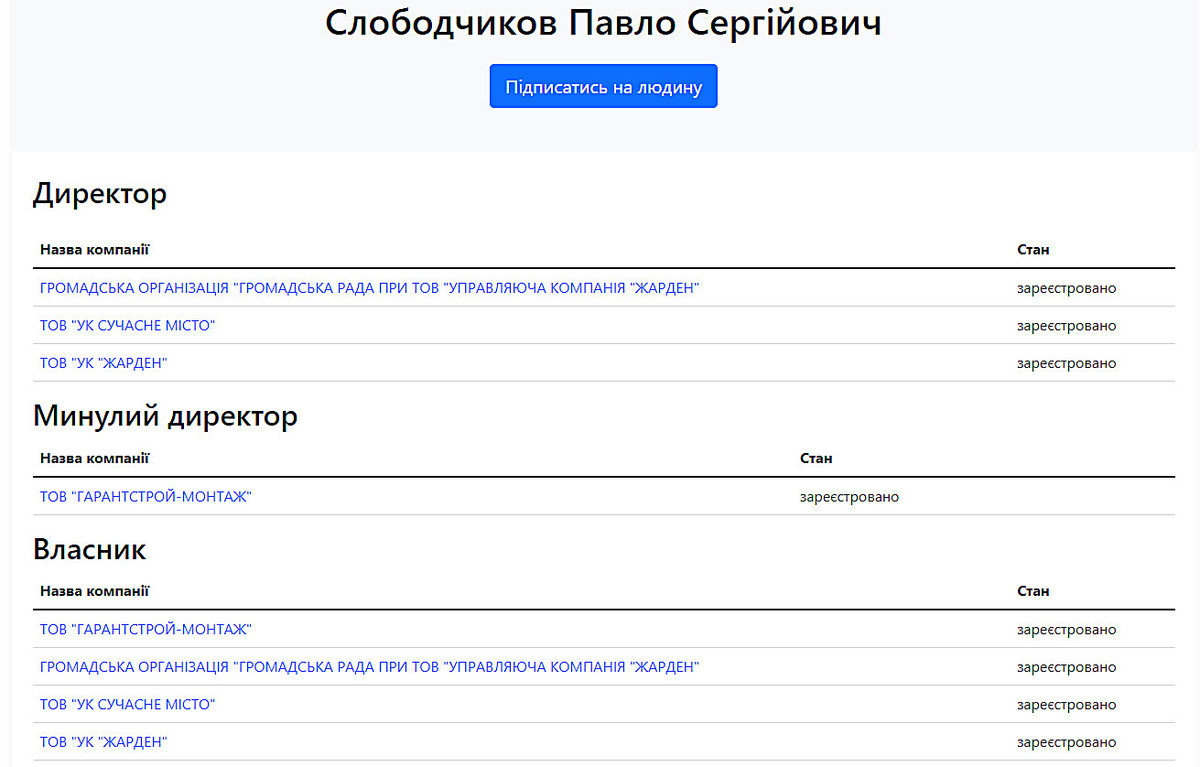Click 'Назва компанії' header in Минулий директор table

coord(94,459)
